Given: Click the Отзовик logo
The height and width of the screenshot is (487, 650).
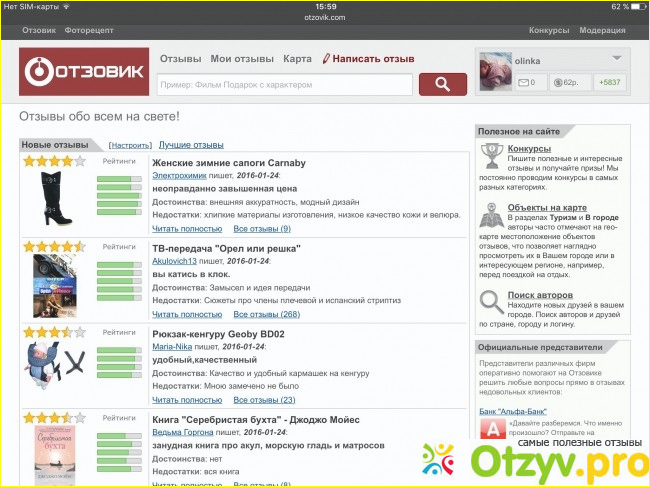Looking at the screenshot, I should pos(84,72).
